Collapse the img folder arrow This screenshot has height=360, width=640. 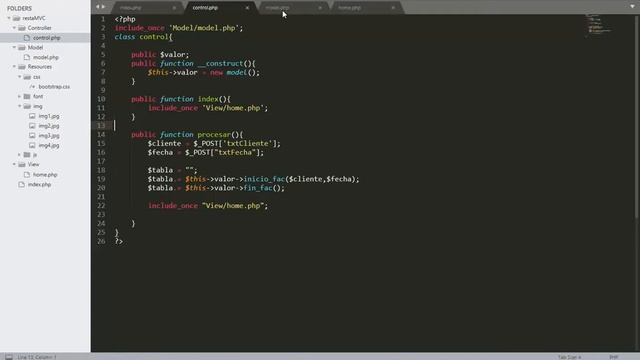[20, 106]
